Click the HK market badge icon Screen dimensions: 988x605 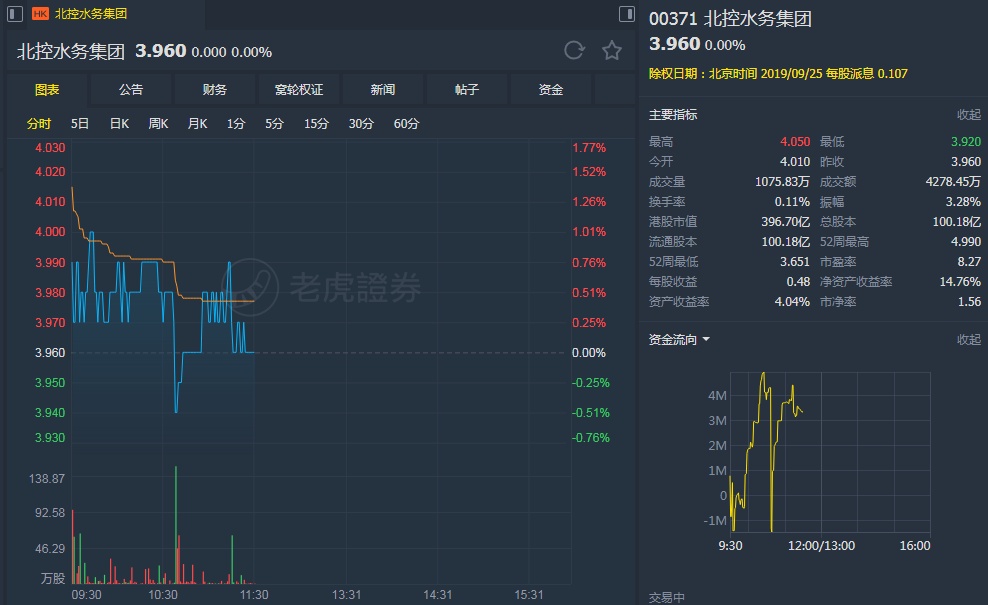[x=40, y=13]
